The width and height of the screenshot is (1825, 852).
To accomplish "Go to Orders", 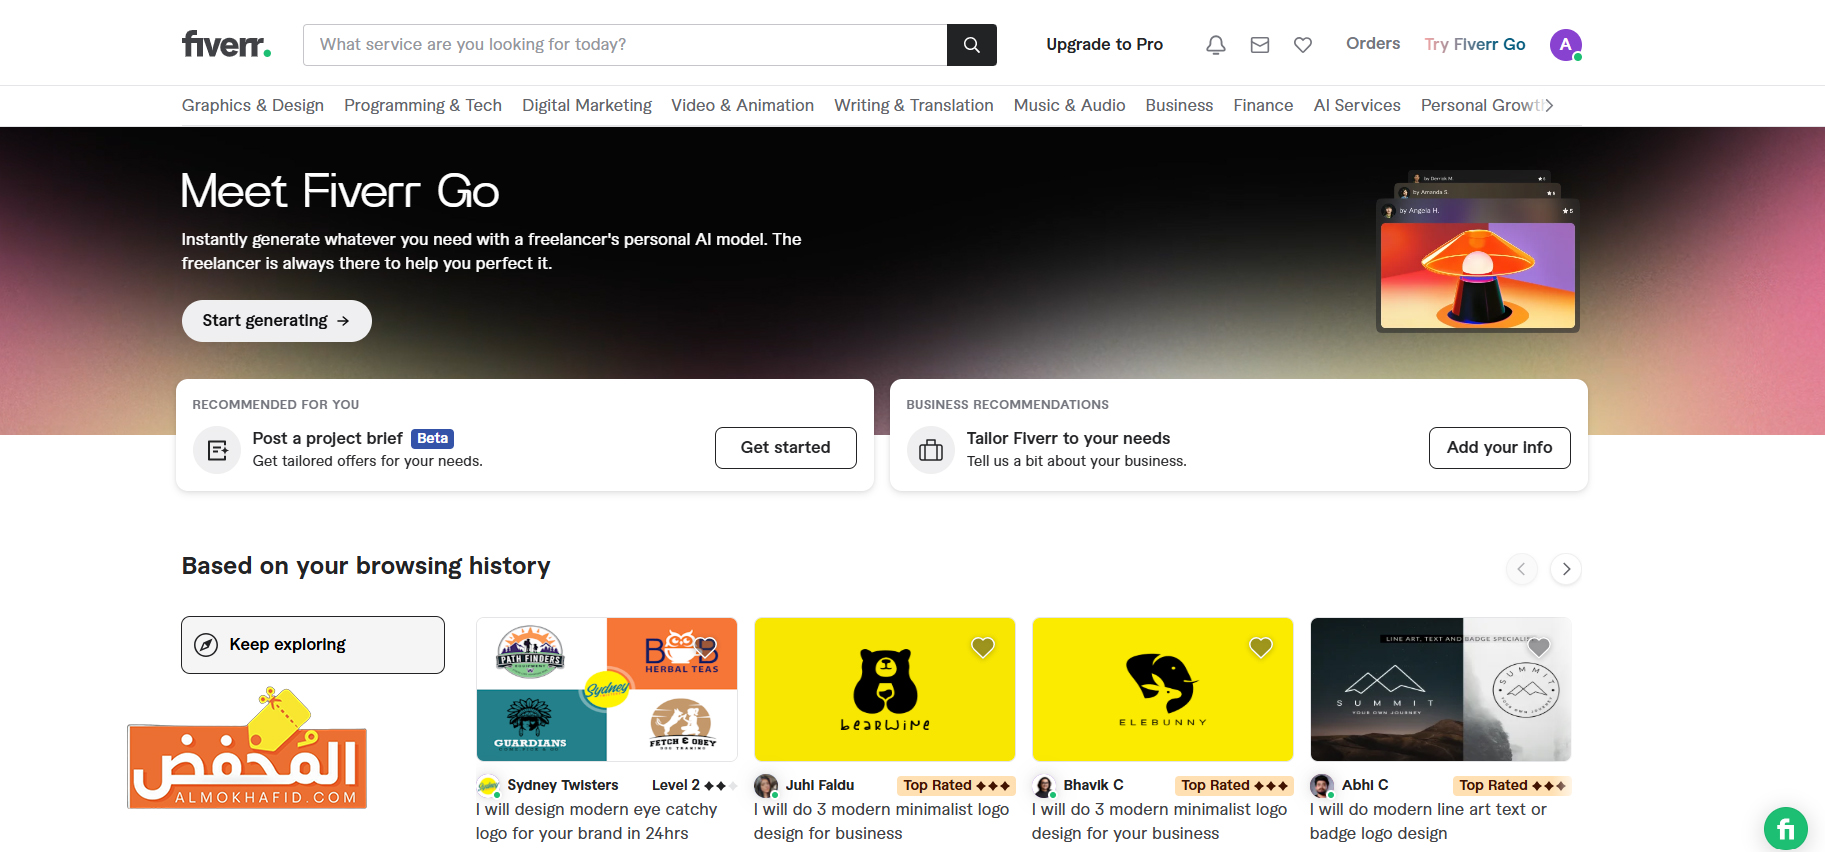I will click(x=1373, y=44).
